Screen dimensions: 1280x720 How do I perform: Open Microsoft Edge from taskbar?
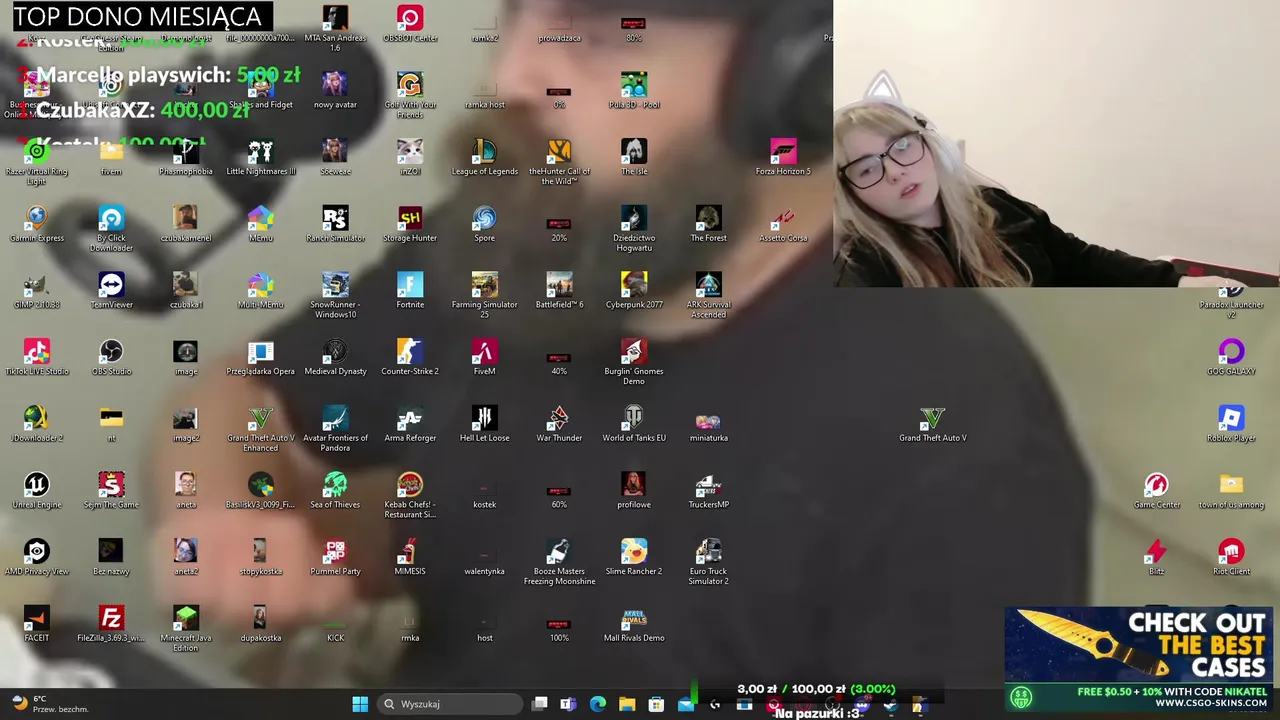coord(598,704)
